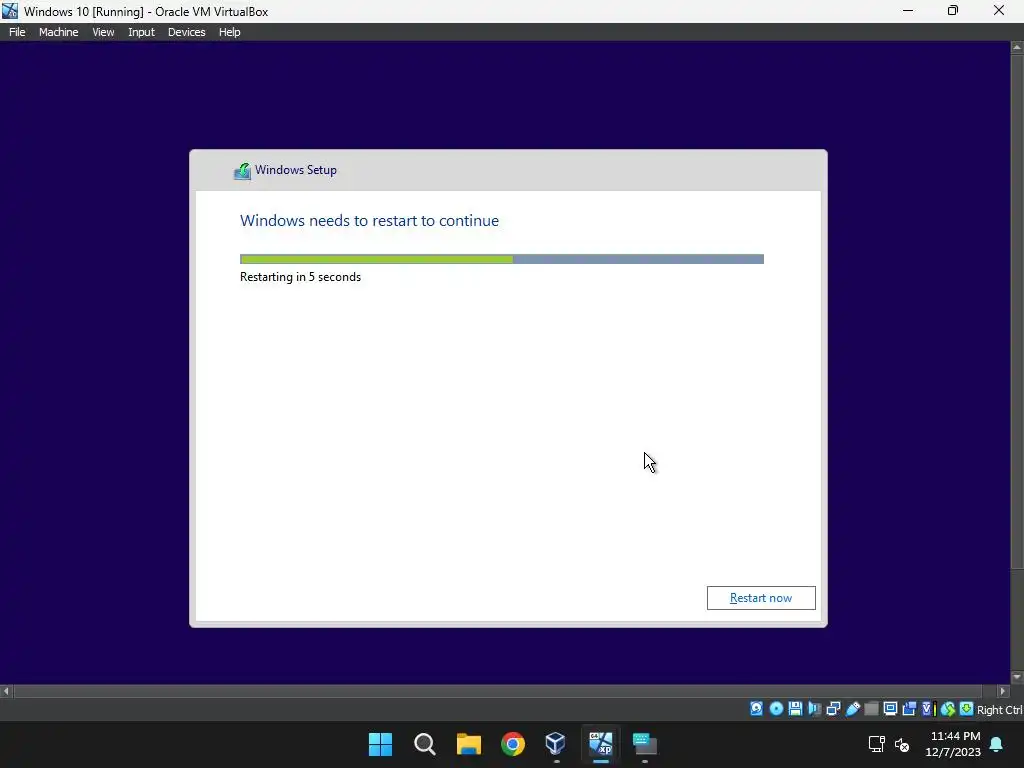Click the Right Ctrl host key label
The height and width of the screenshot is (768, 1024).
pos(1000,710)
